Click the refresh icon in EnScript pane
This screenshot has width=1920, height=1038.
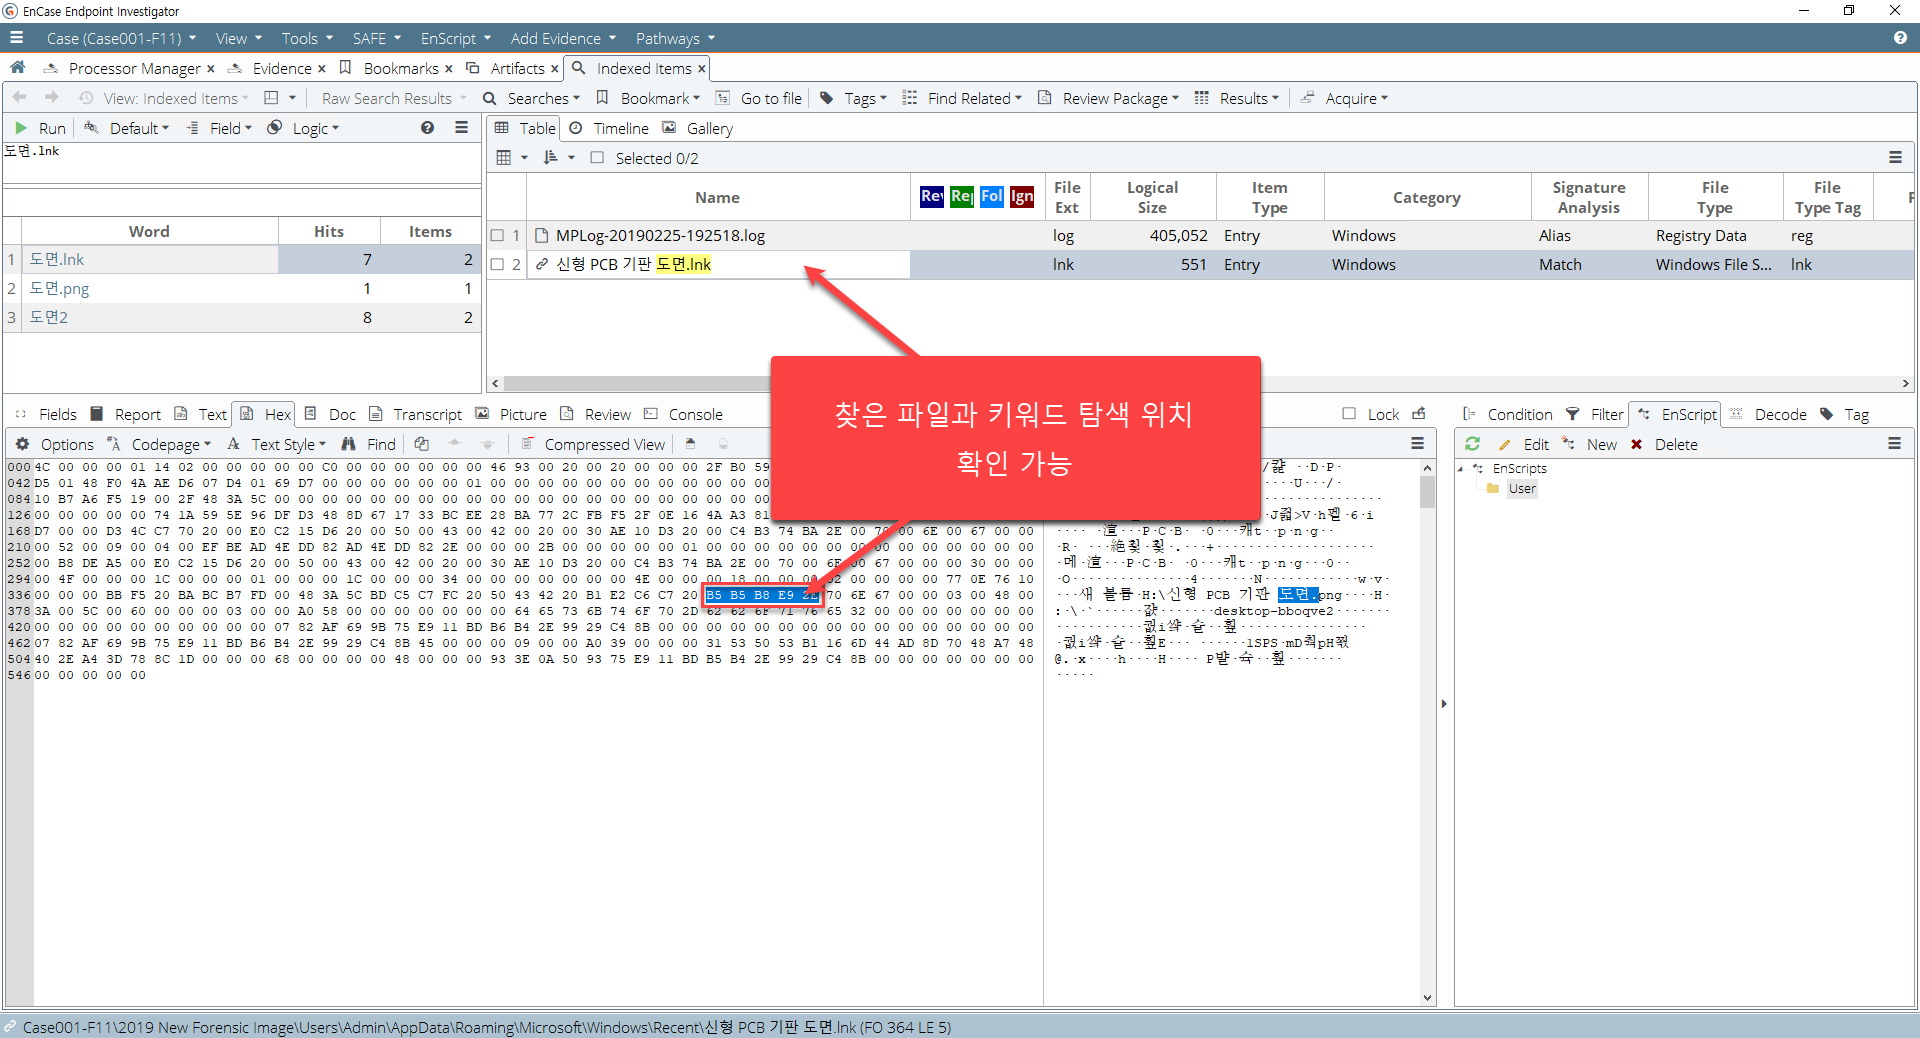click(1472, 444)
